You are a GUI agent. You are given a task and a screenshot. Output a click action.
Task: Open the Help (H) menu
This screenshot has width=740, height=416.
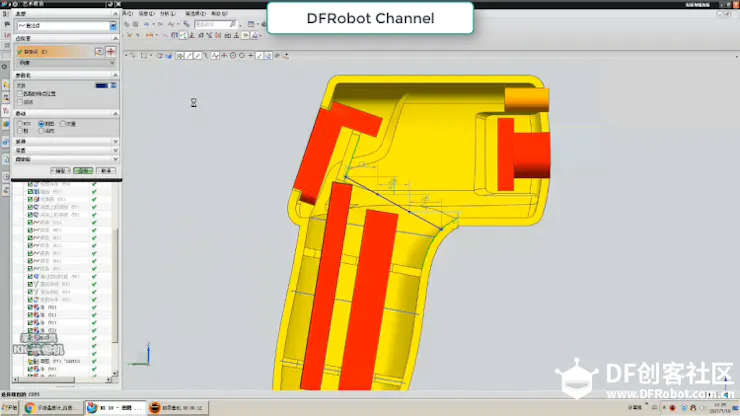click(x=219, y=14)
